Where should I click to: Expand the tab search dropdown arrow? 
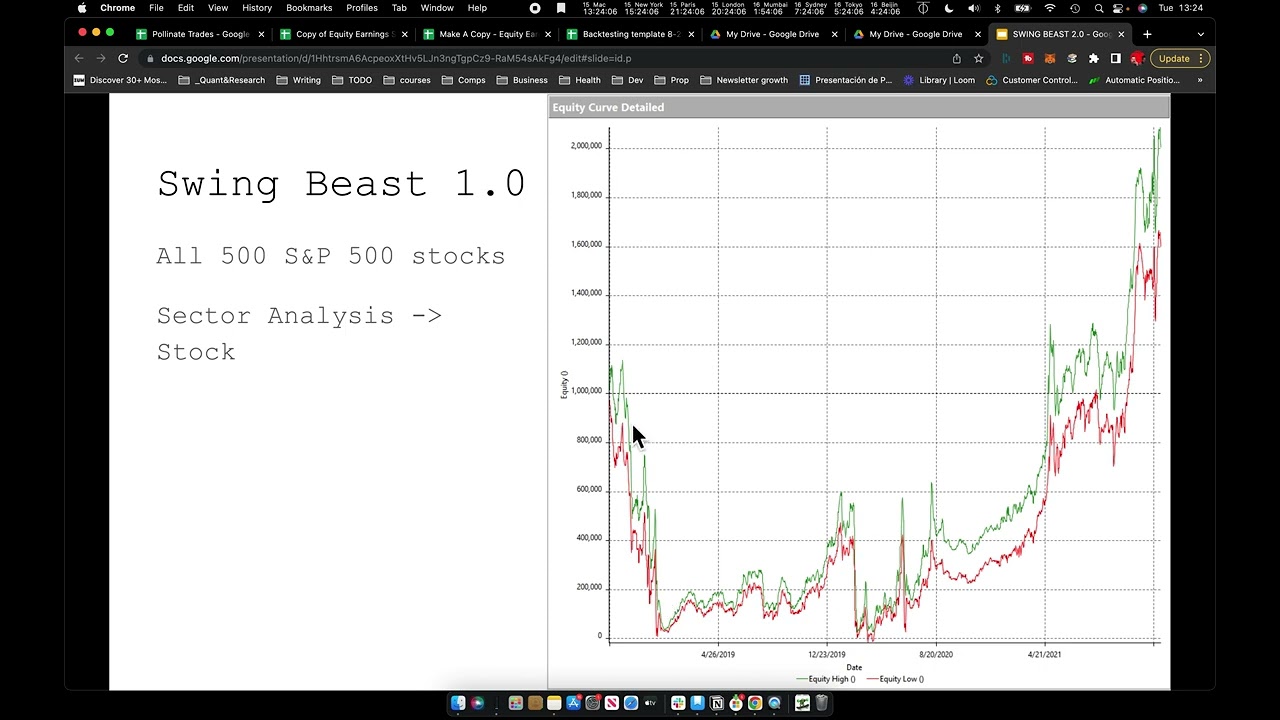(x=1201, y=34)
